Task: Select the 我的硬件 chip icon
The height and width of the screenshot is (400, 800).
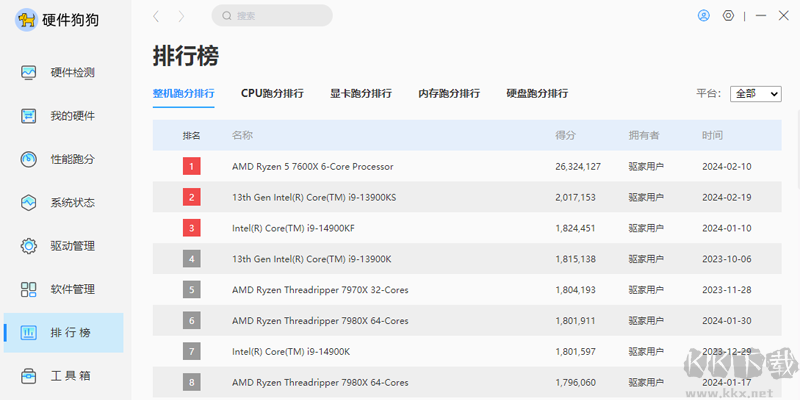Action: coord(29,116)
